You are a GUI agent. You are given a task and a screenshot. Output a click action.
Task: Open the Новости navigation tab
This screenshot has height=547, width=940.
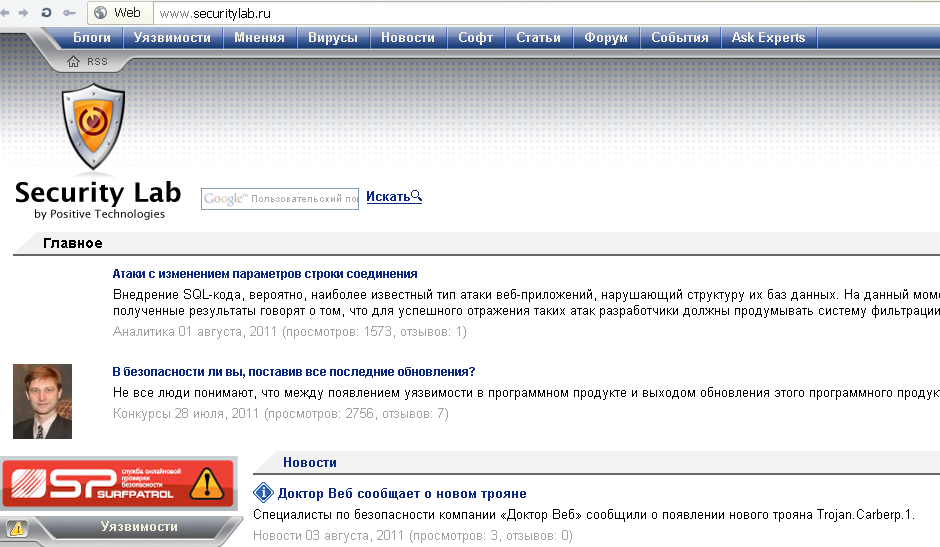pyautogui.click(x=408, y=37)
